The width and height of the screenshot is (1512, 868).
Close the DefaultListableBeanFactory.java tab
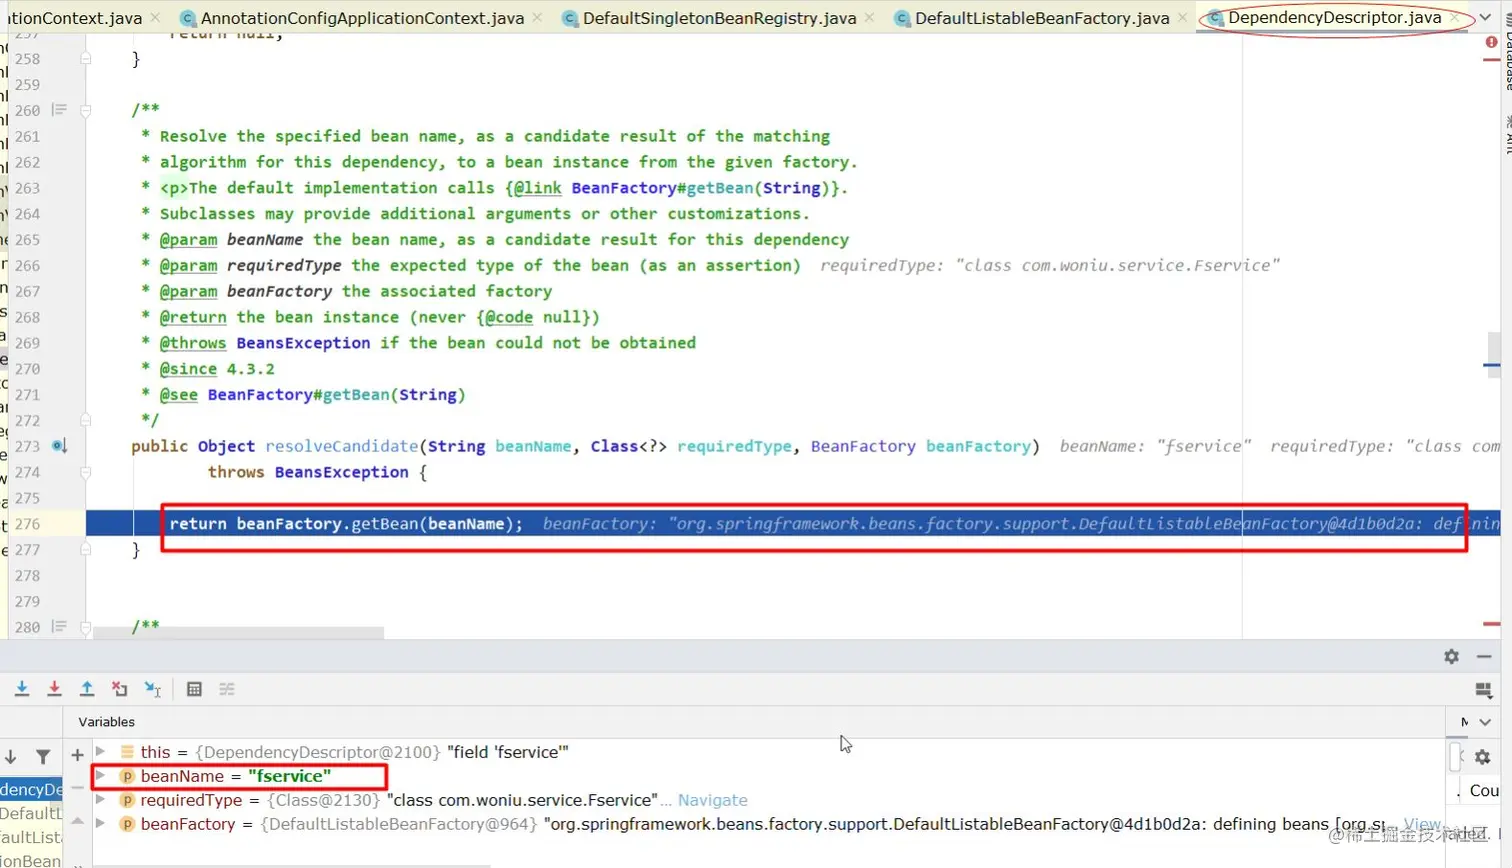click(x=1182, y=18)
